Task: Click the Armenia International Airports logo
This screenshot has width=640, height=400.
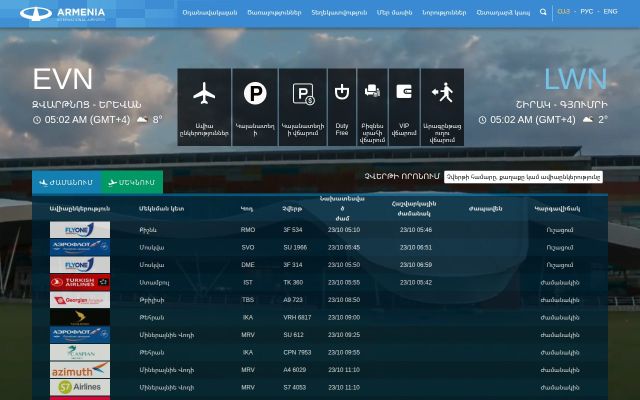Action: pyautogui.click(x=62, y=13)
